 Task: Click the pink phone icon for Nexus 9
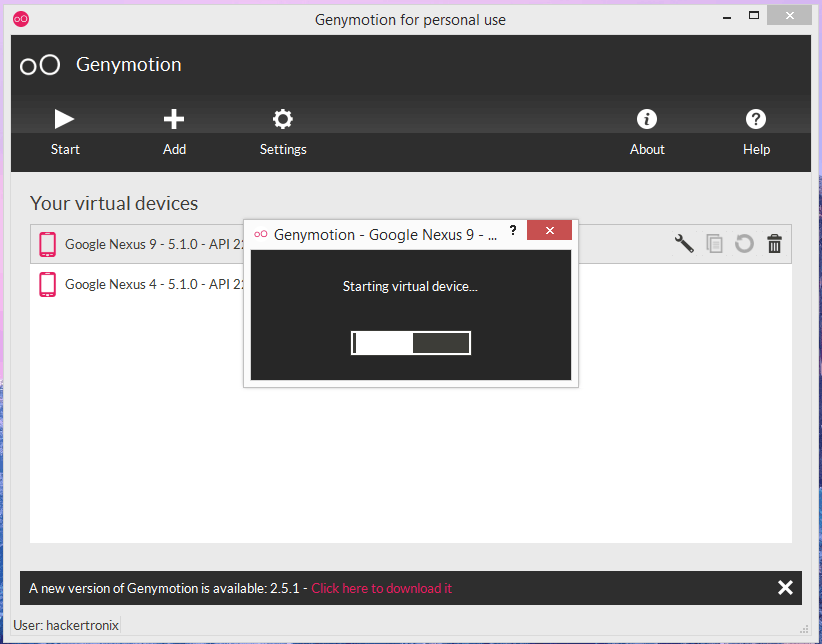(x=47, y=244)
